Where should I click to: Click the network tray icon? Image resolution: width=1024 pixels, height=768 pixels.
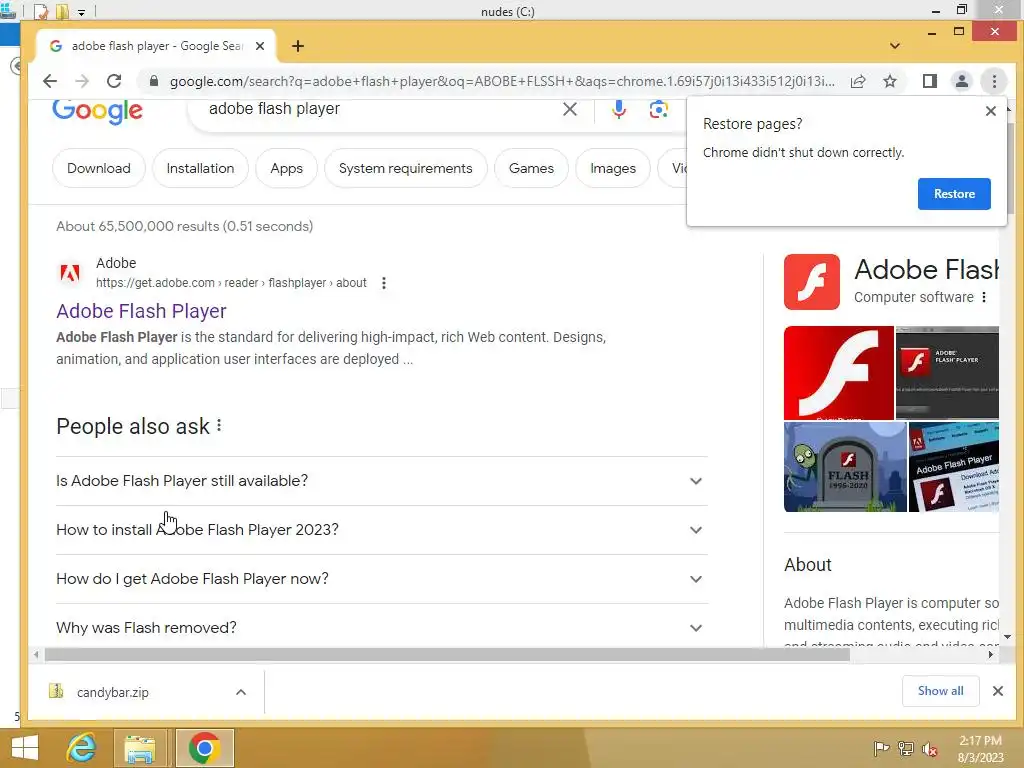click(x=905, y=748)
